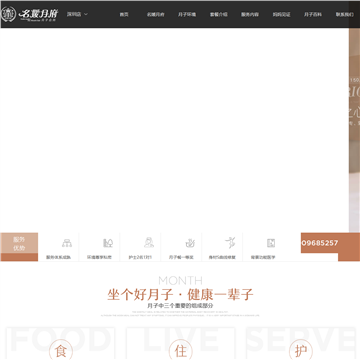Open the 月子百科 navigation item

[313, 14]
